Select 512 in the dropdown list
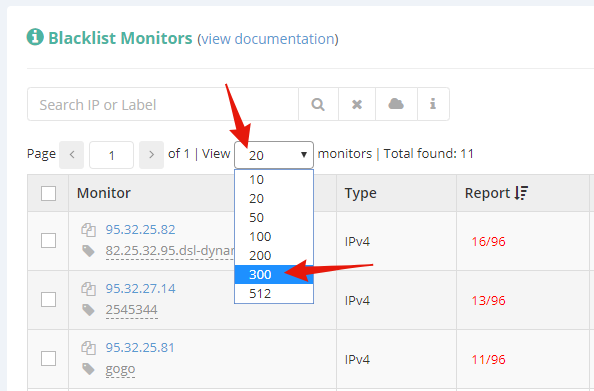 [274, 293]
